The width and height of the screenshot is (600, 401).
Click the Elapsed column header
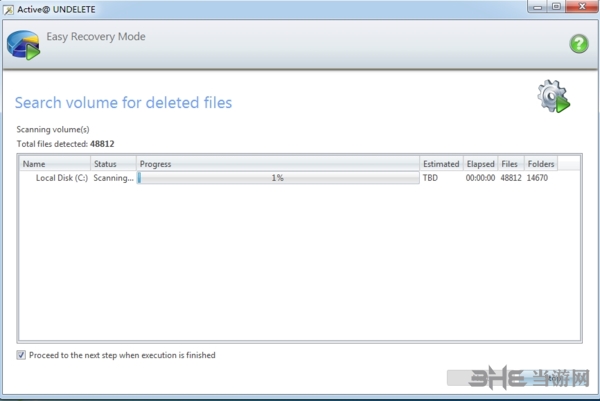click(x=481, y=164)
